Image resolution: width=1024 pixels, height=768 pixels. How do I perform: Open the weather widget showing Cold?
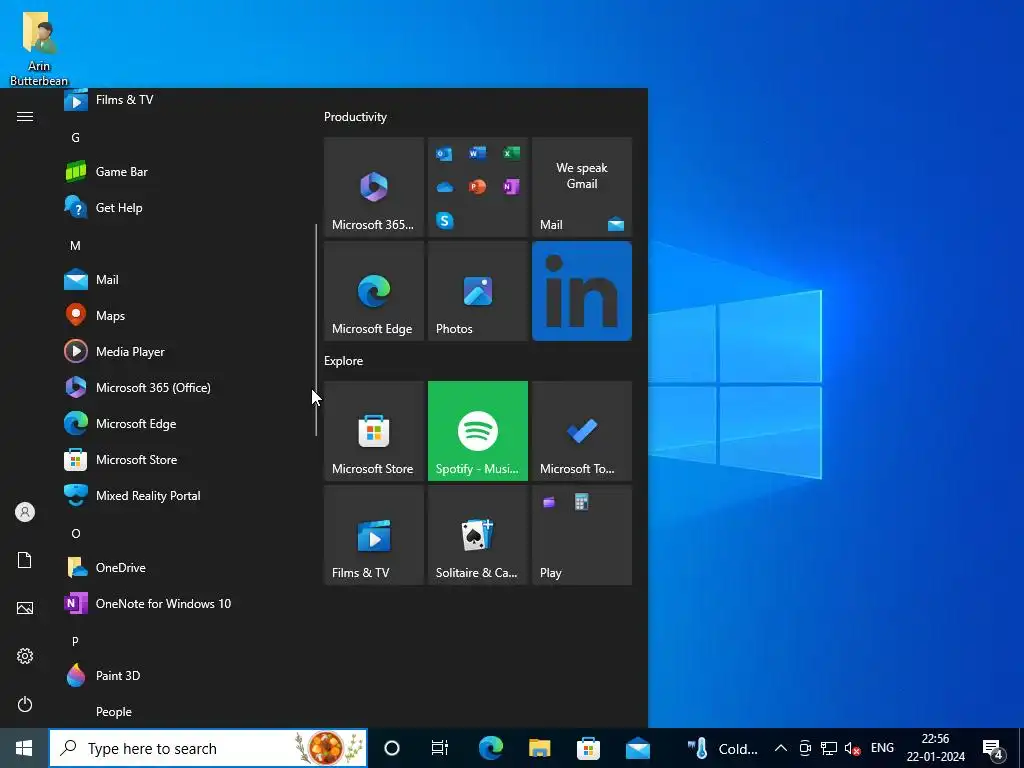[x=723, y=748]
